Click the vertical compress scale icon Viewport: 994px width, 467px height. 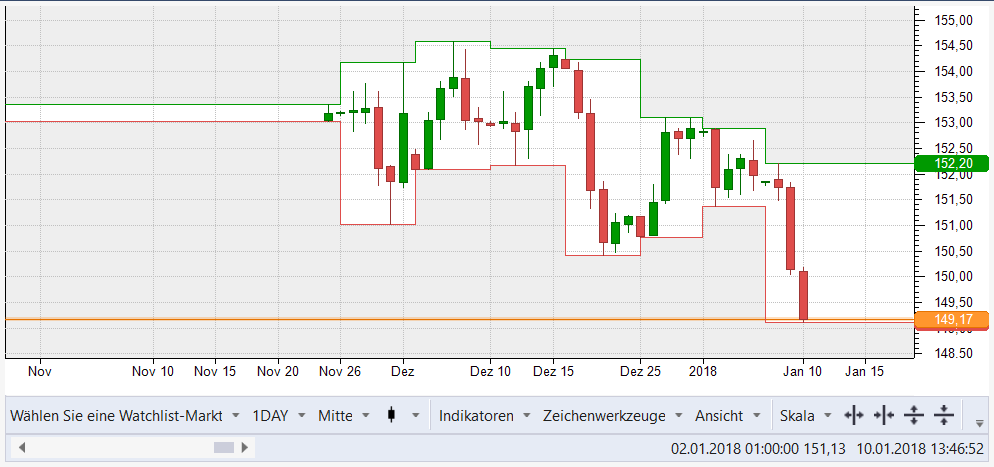click(x=943, y=415)
